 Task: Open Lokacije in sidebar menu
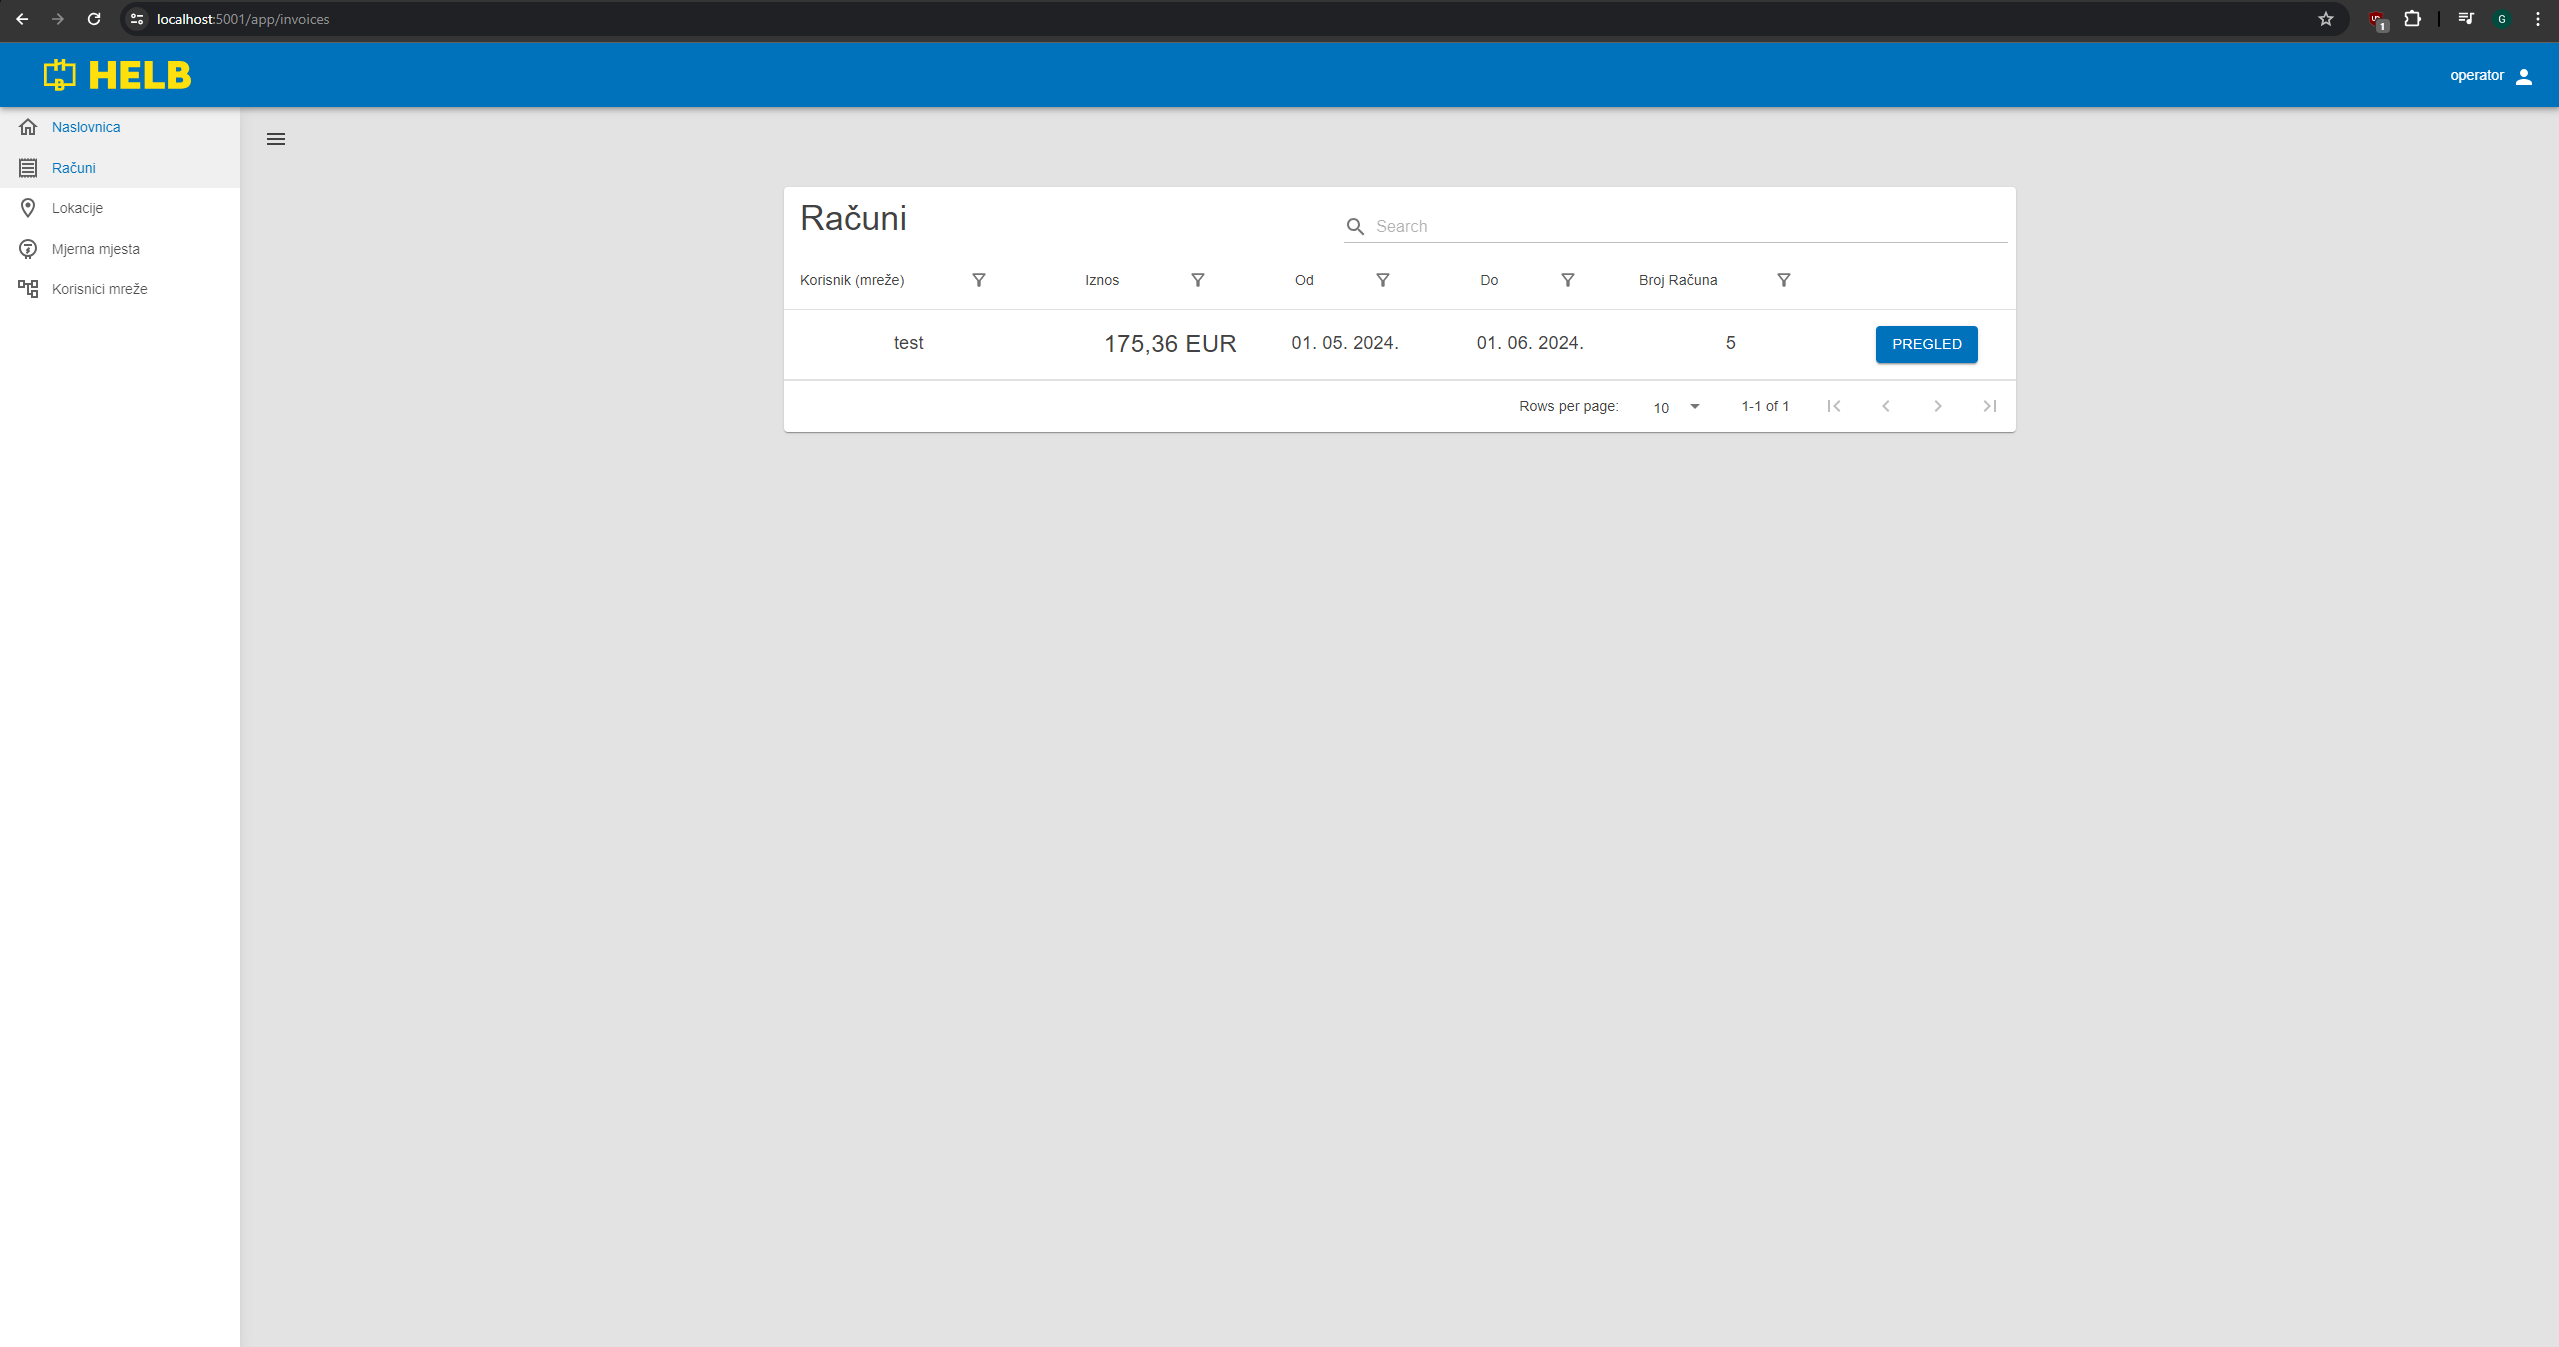coord(120,208)
